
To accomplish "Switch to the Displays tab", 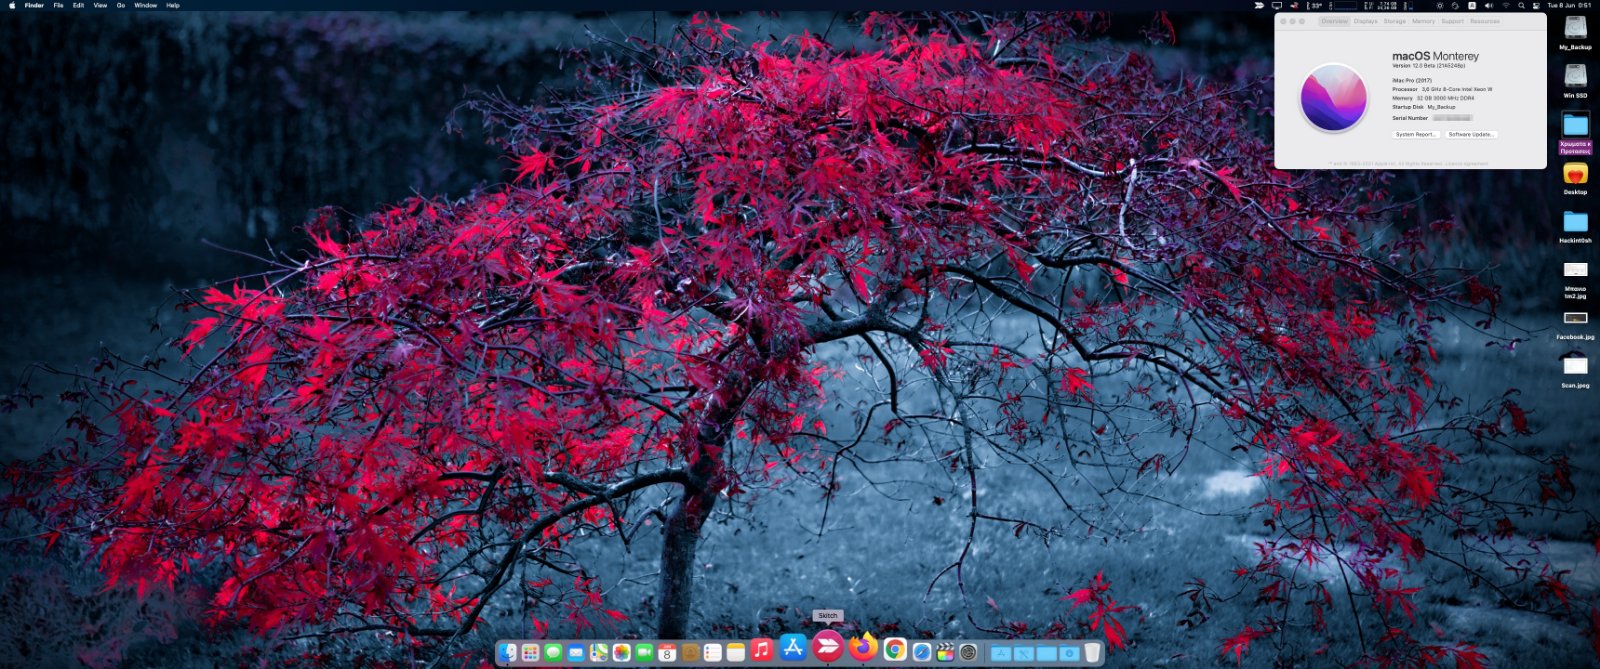I will tap(1365, 21).
